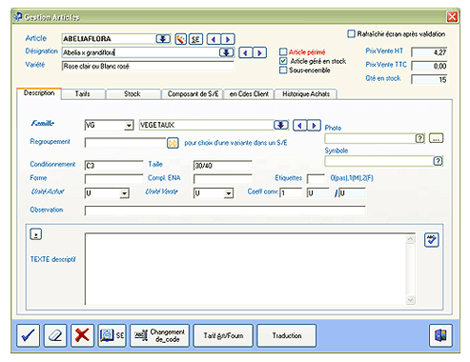
Task: Click the wand icon beside Article field
Action: (180, 39)
